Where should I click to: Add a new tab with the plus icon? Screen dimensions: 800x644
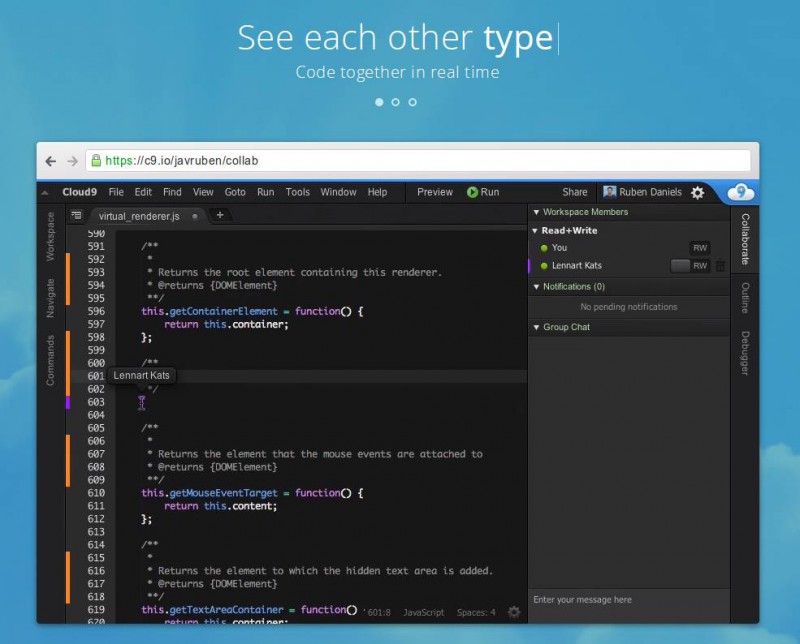(220, 215)
